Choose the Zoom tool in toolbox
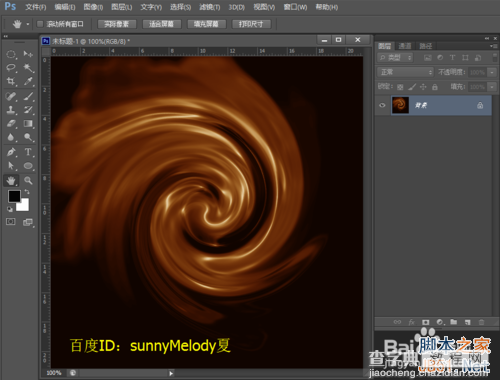 pyautogui.click(x=28, y=181)
